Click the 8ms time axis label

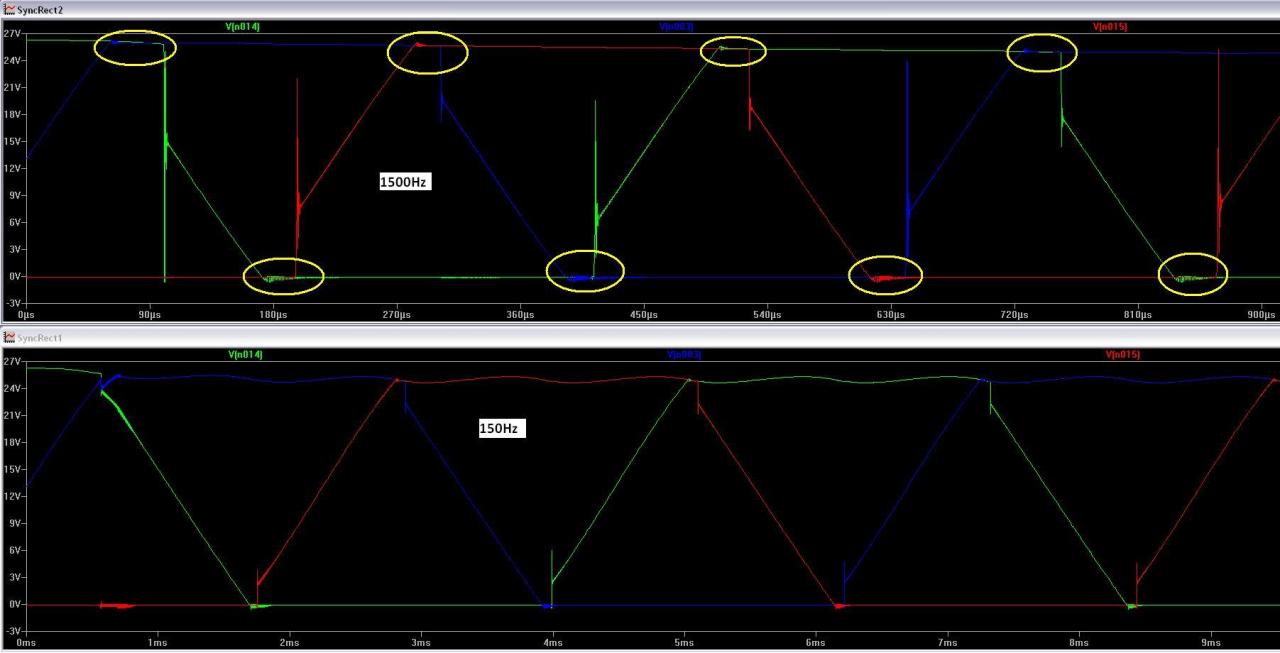click(x=1079, y=643)
